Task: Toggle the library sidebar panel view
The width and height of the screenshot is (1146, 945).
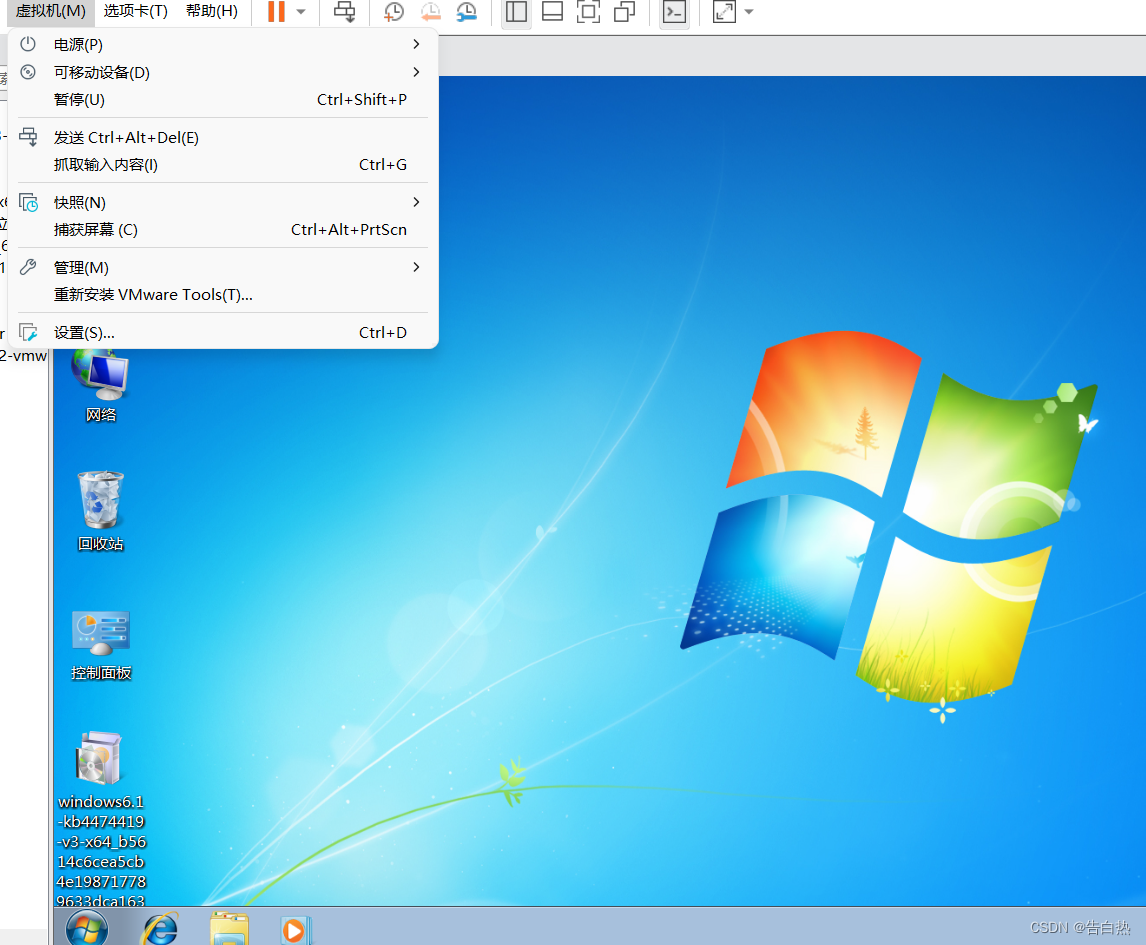Action: coord(516,12)
